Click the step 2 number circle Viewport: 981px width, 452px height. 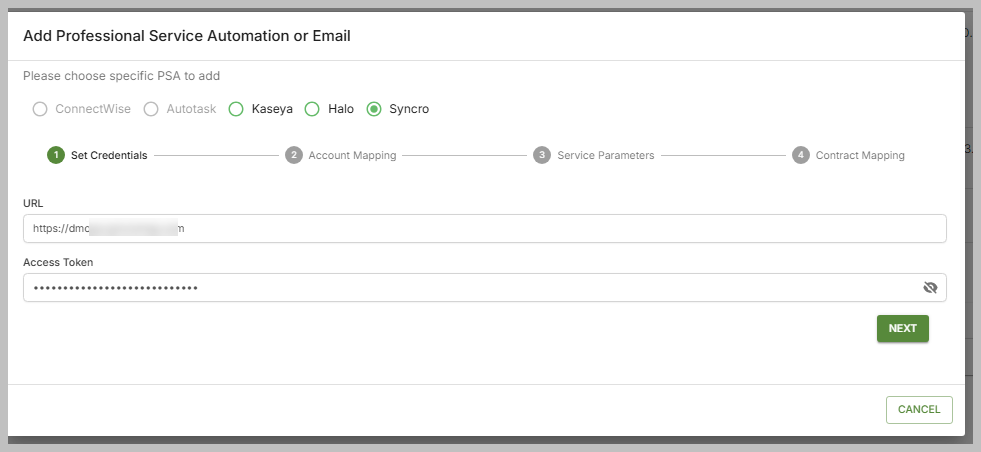(x=293, y=155)
